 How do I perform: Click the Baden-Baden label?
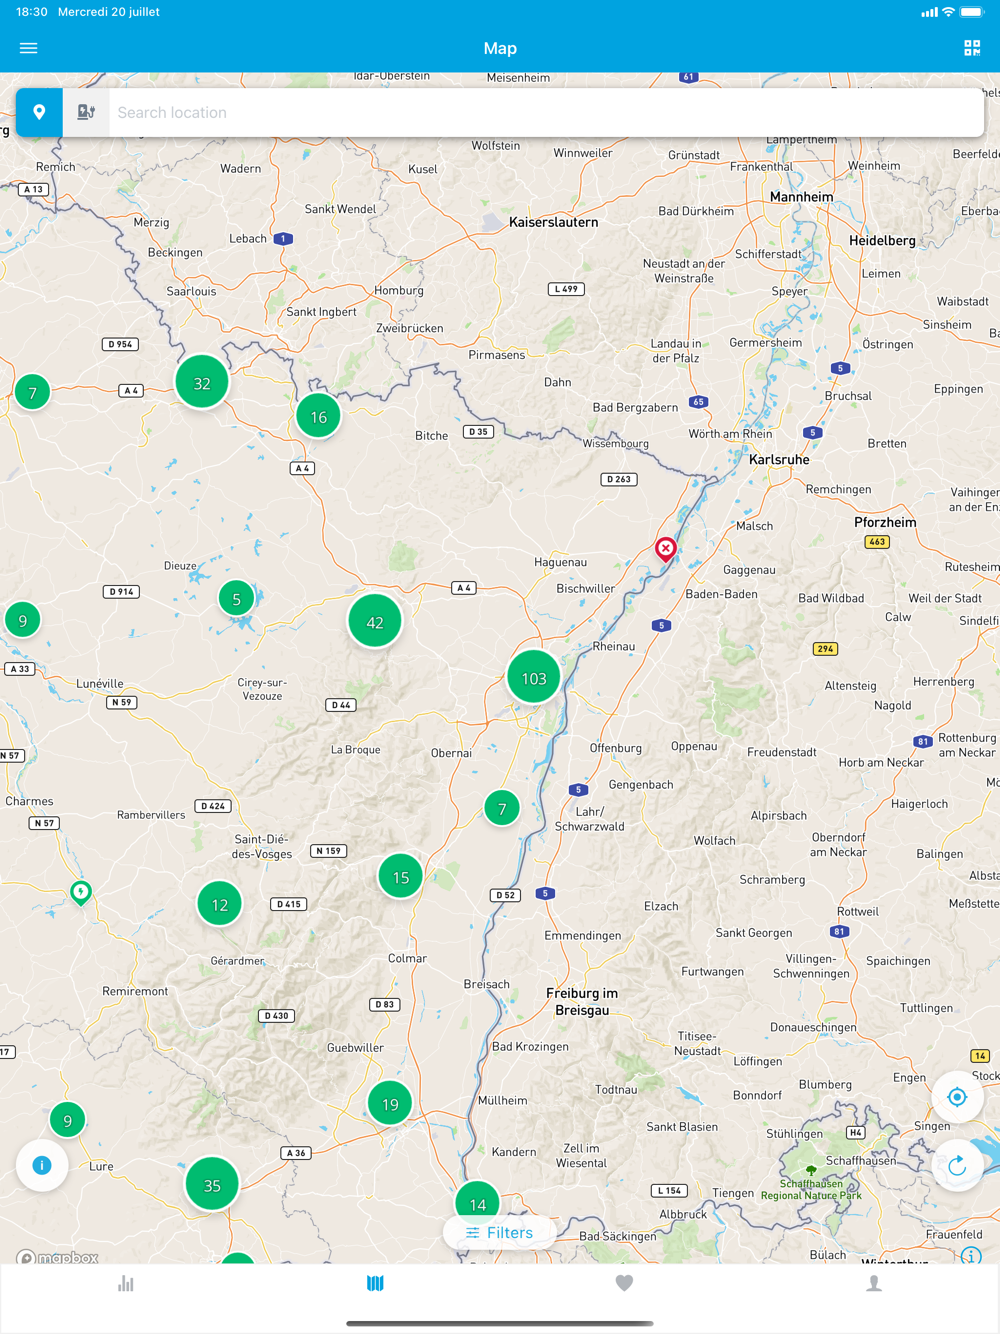(722, 594)
